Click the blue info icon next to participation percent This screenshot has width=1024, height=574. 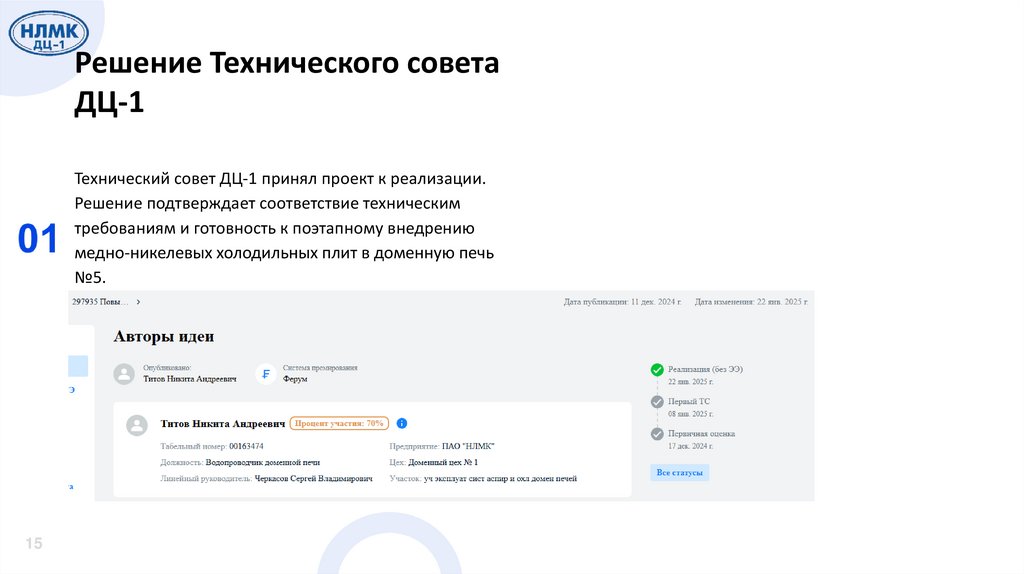point(402,423)
